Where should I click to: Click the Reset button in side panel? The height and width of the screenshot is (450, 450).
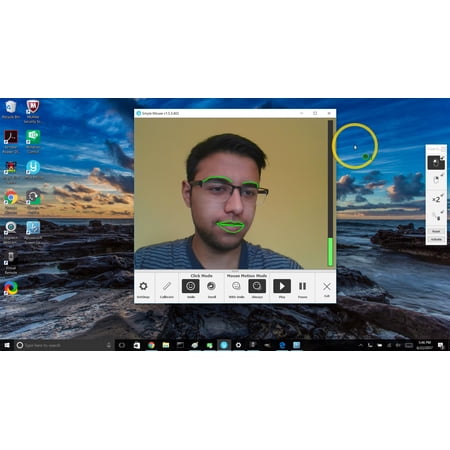(x=436, y=231)
